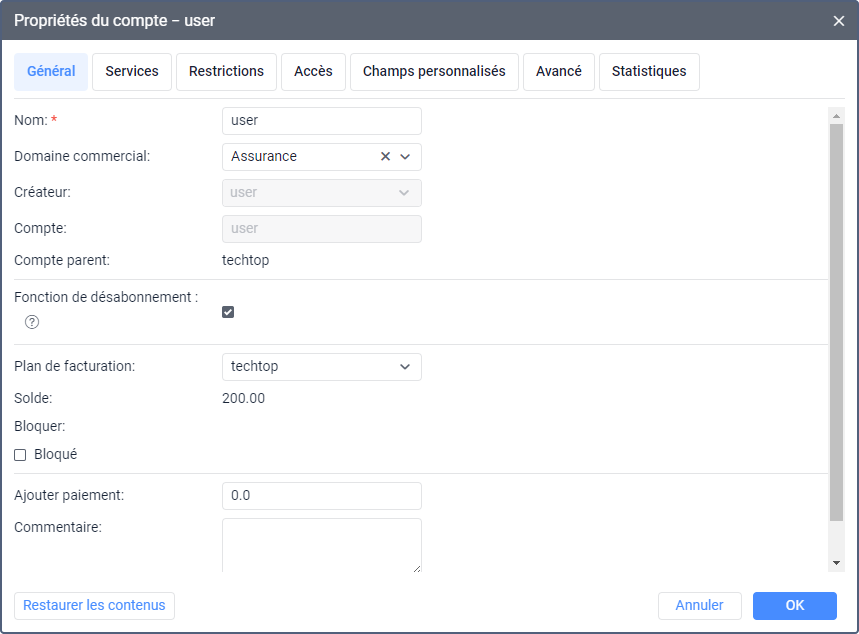This screenshot has width=859, height=634.
Task: Switch to the Services tab
Action: point(132,72)
